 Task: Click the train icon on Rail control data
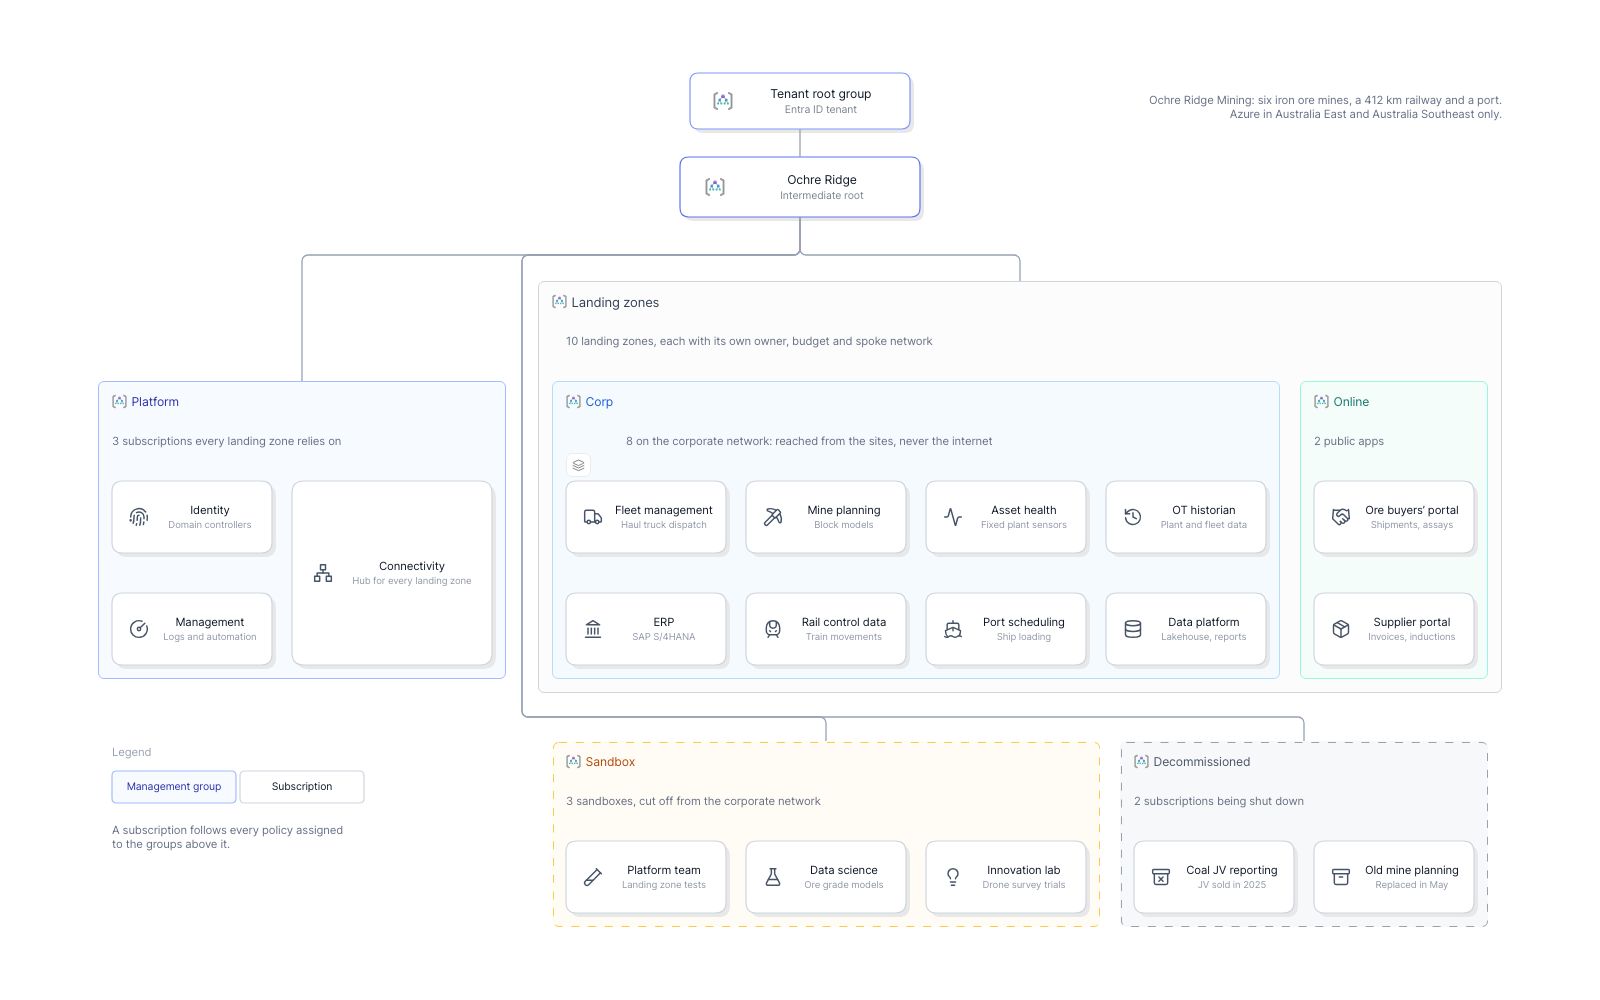pos(773,629)
